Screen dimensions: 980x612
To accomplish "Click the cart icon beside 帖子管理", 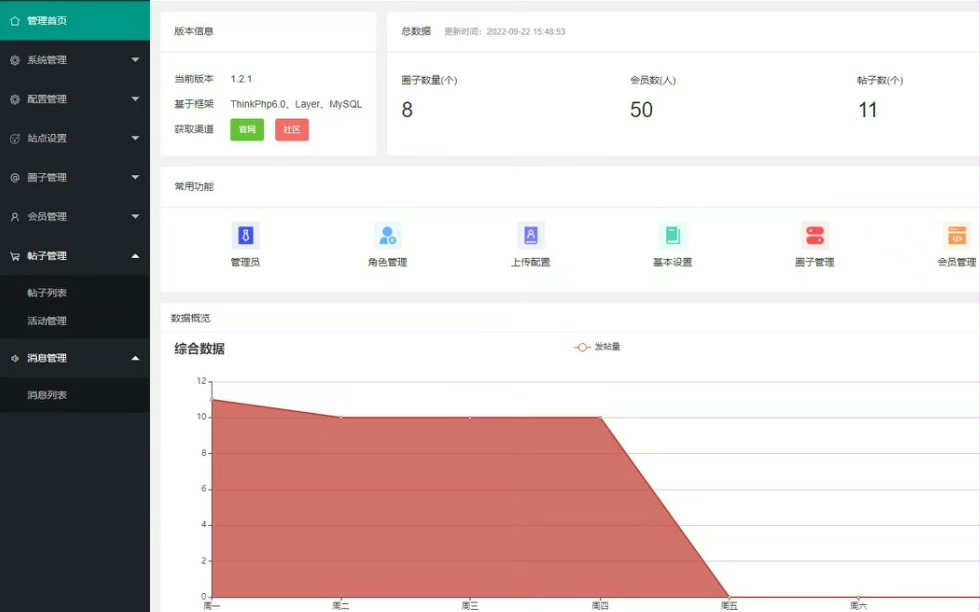I will pos(15,256).
